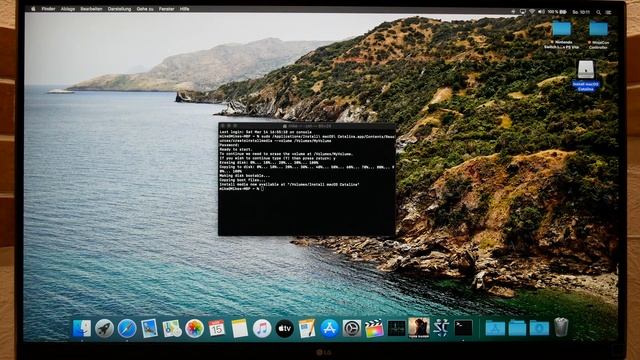
Task: Click the Wi-Fi status icon
Action: [x=532, y=12]
